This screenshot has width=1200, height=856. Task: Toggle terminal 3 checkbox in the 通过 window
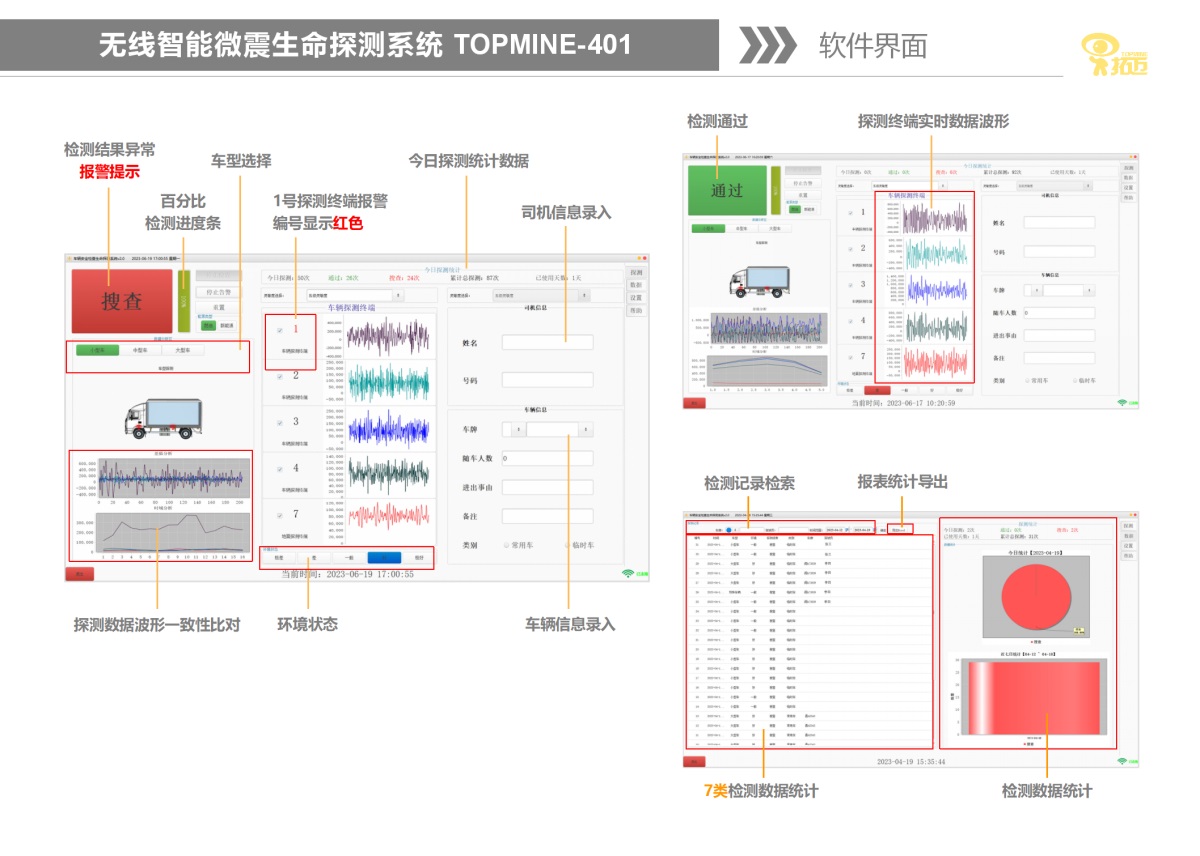(x=851, y=285)
